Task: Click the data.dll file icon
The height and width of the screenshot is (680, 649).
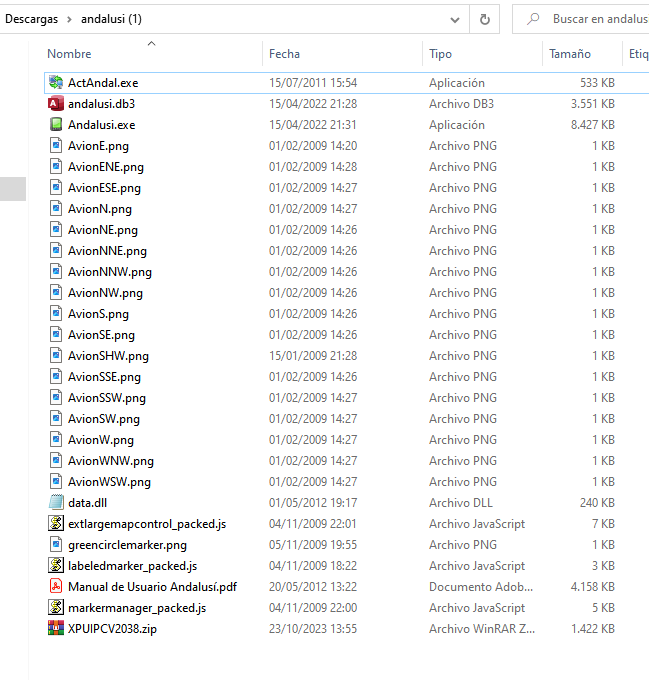Action: (55, 503)
